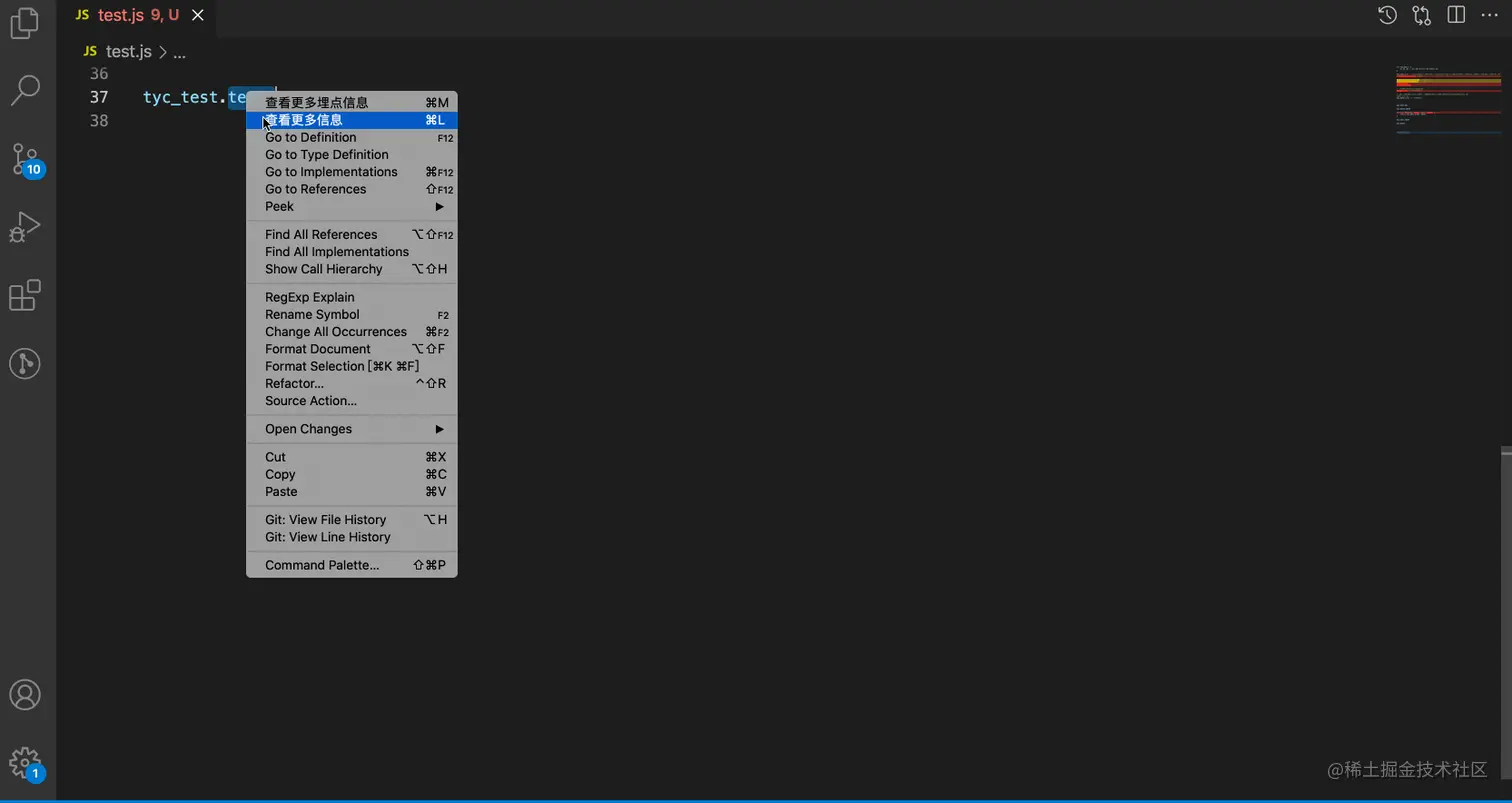Close the test.js tab
The width and height of the screenshot is (1512, 803).
pyautogui.click(x=198, y=15)
